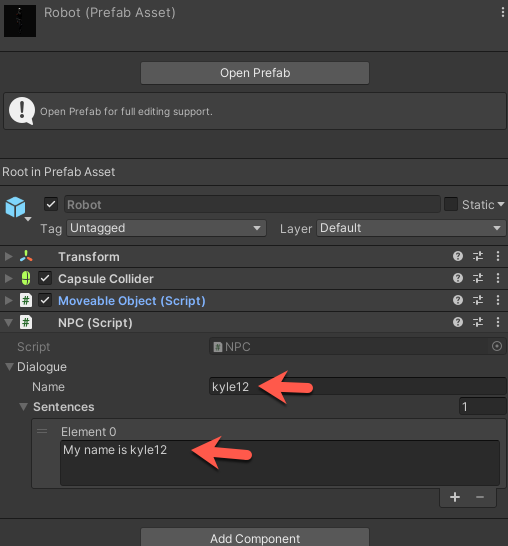Open Transform component help reference

458,256
